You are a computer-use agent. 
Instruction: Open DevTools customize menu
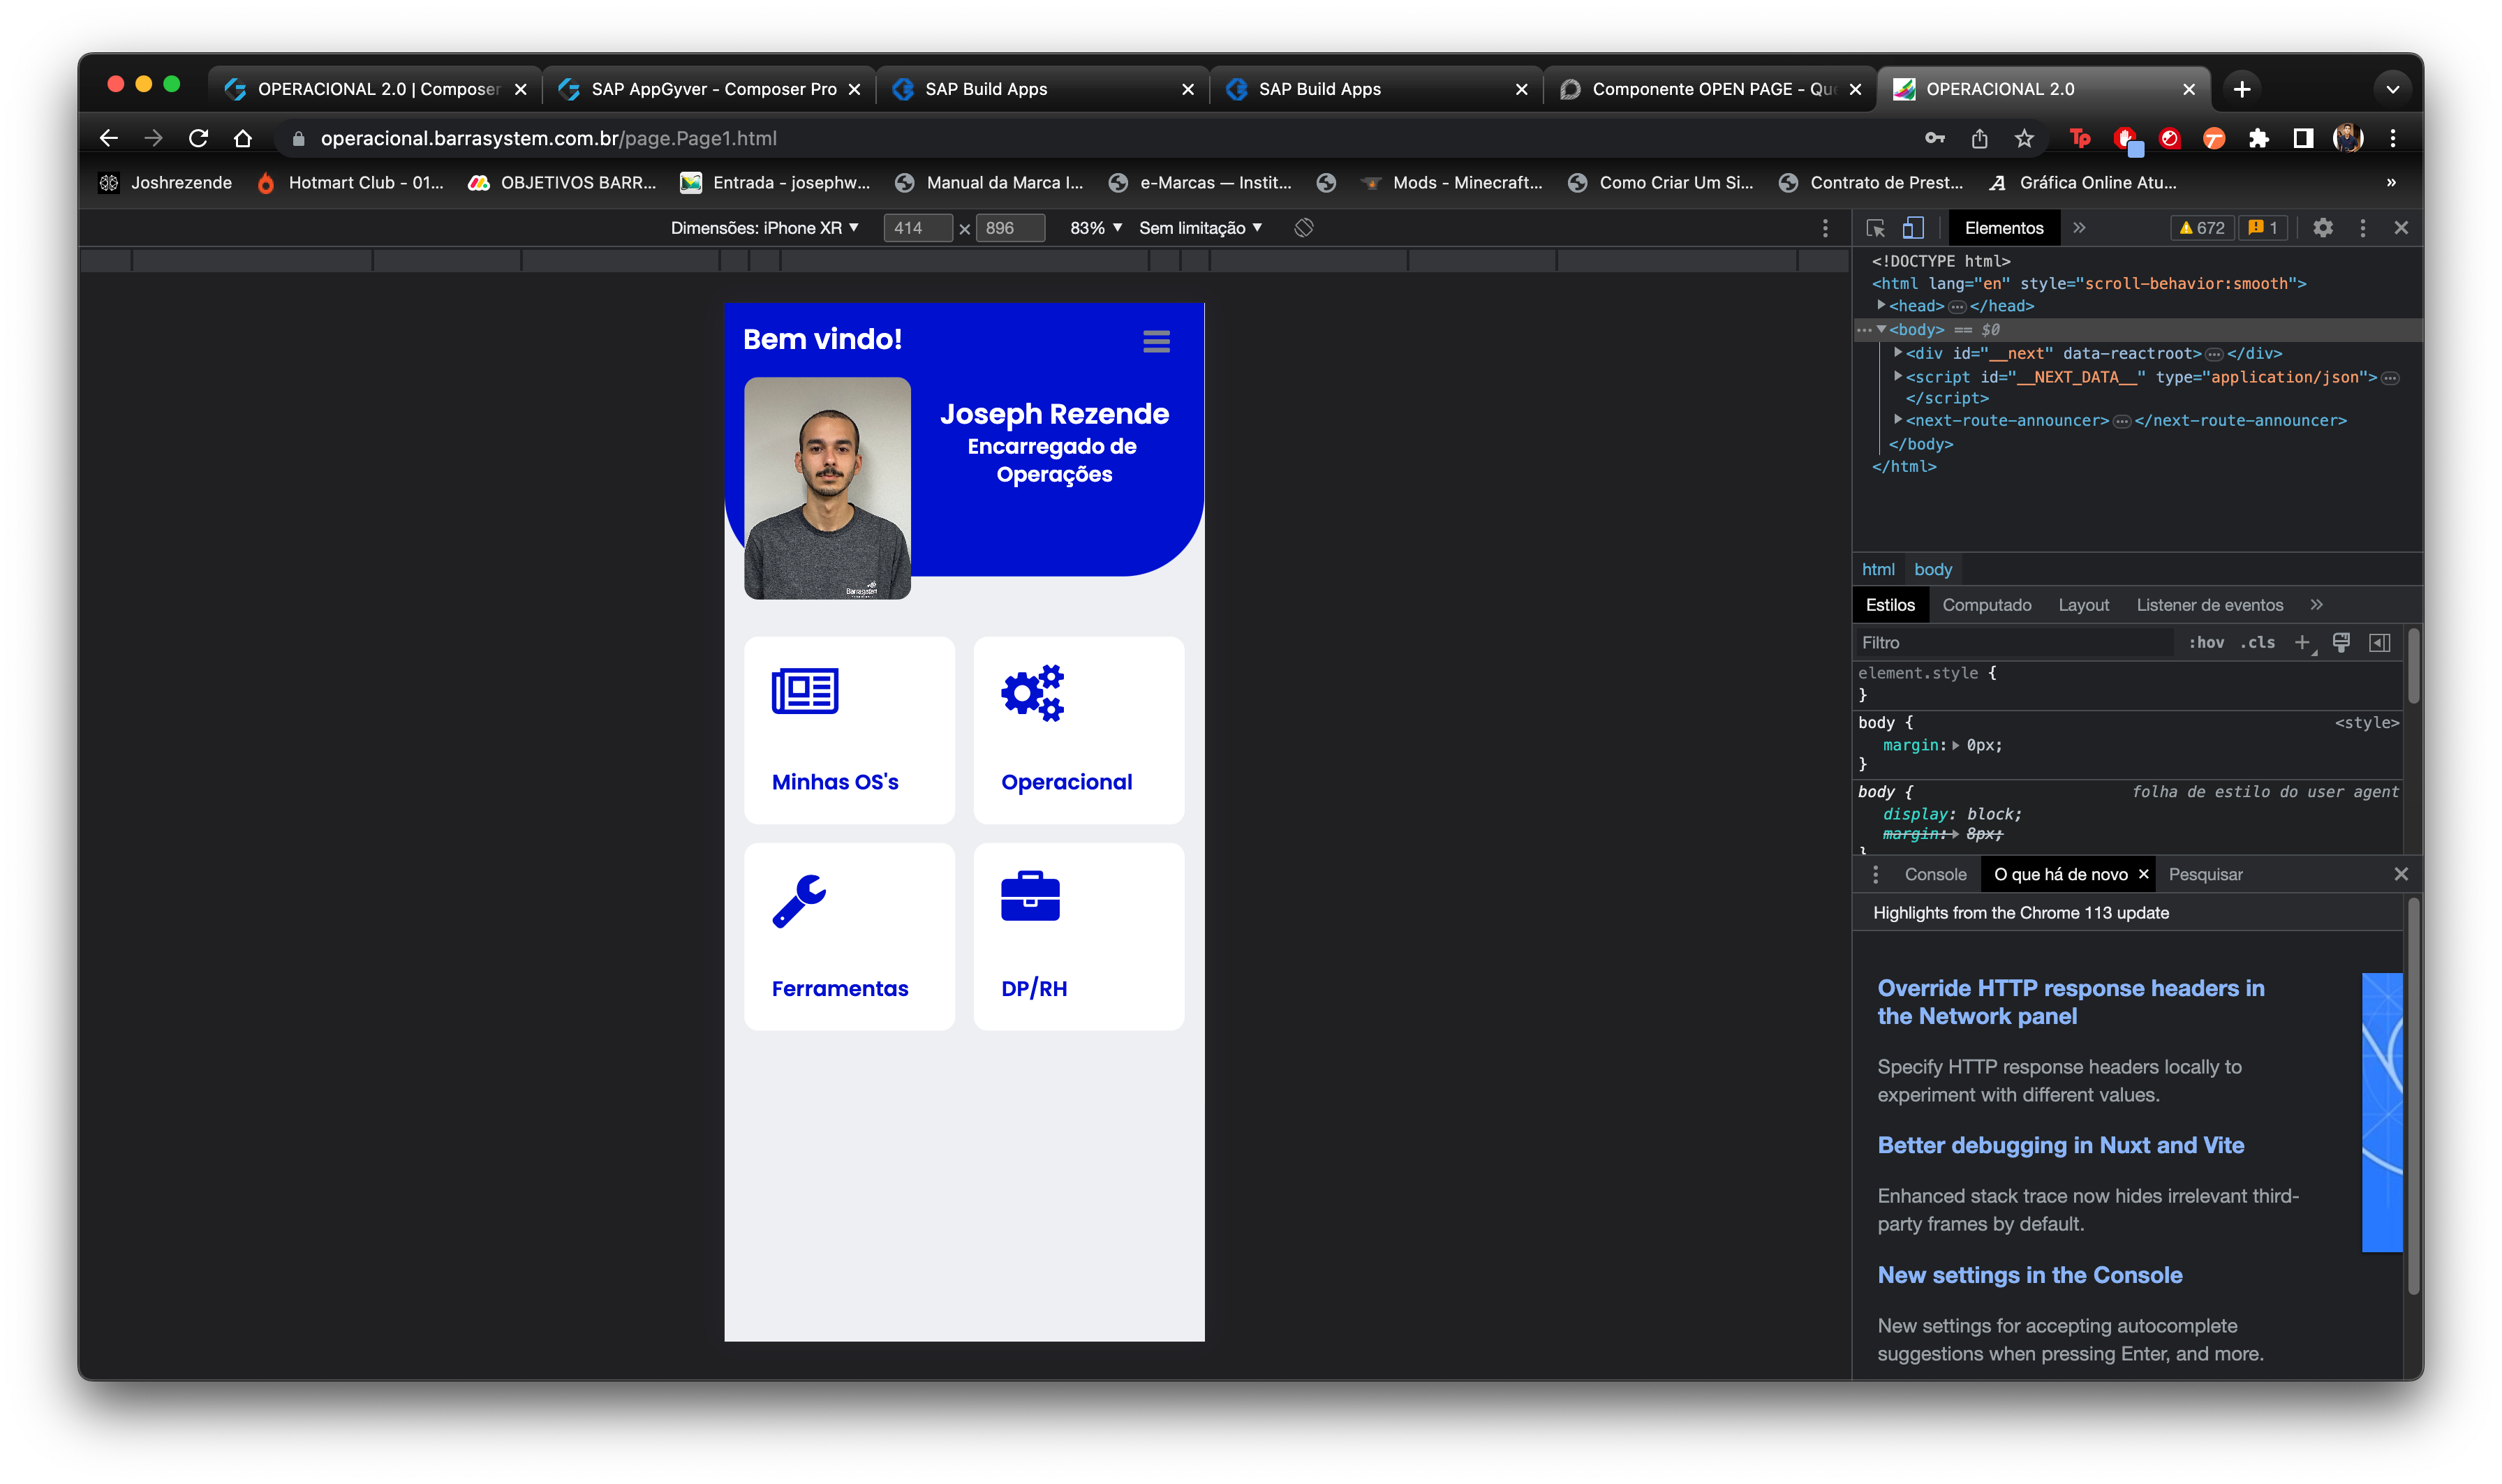point(2363,228)
